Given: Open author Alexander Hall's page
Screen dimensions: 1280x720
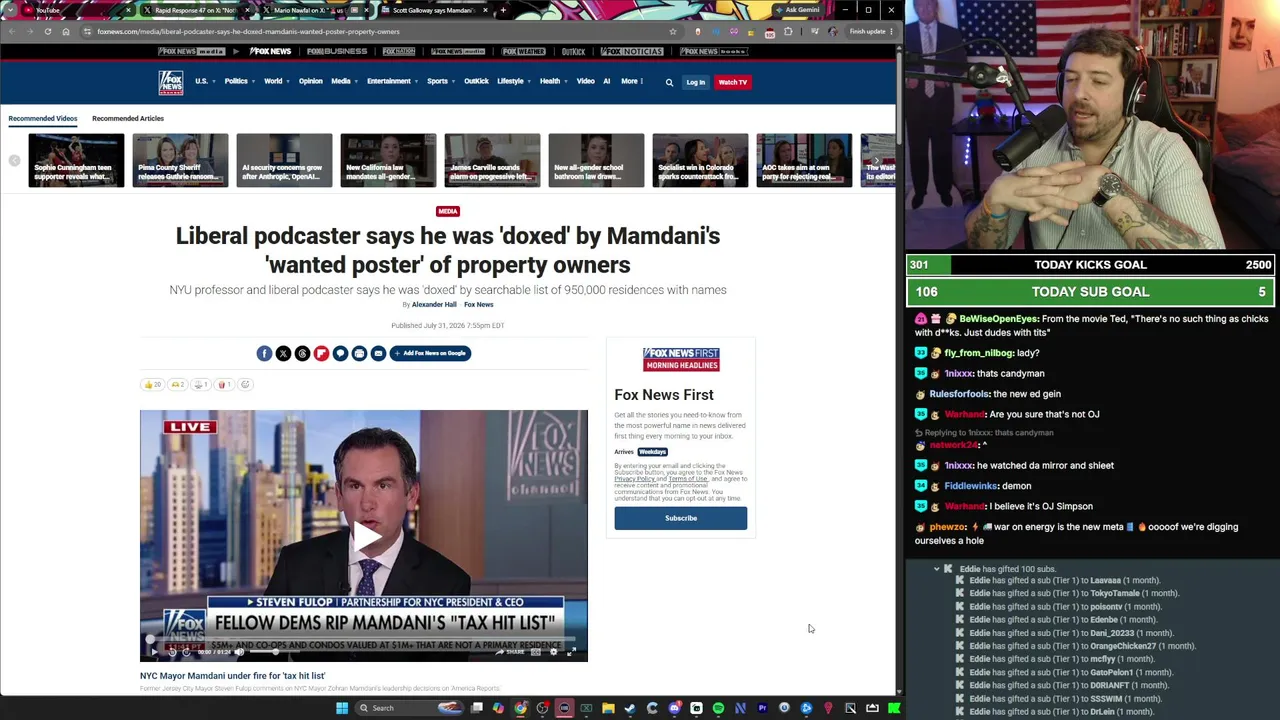Looking at the screenshot, I should click(434, 304).
